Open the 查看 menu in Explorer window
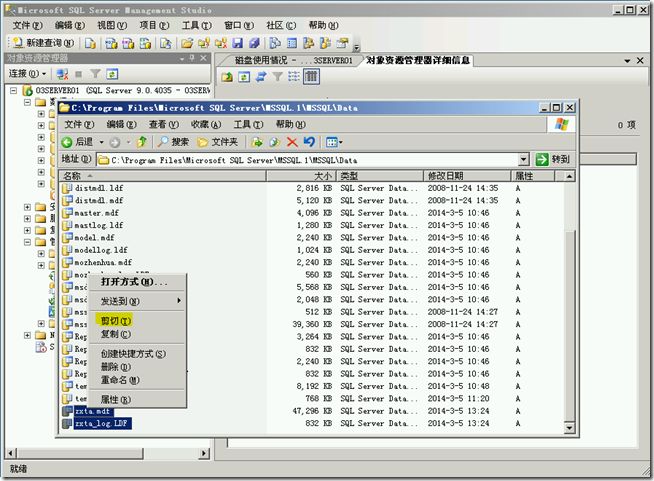654x481 pixels. pos(164,124)
